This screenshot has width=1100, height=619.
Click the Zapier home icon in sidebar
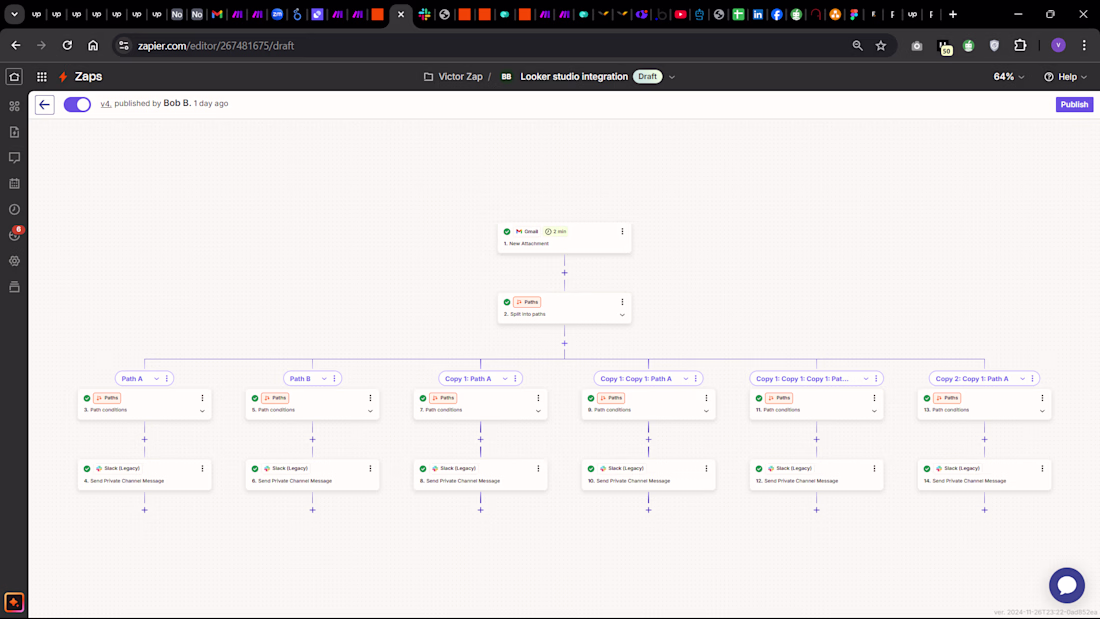tap(14, 76)
